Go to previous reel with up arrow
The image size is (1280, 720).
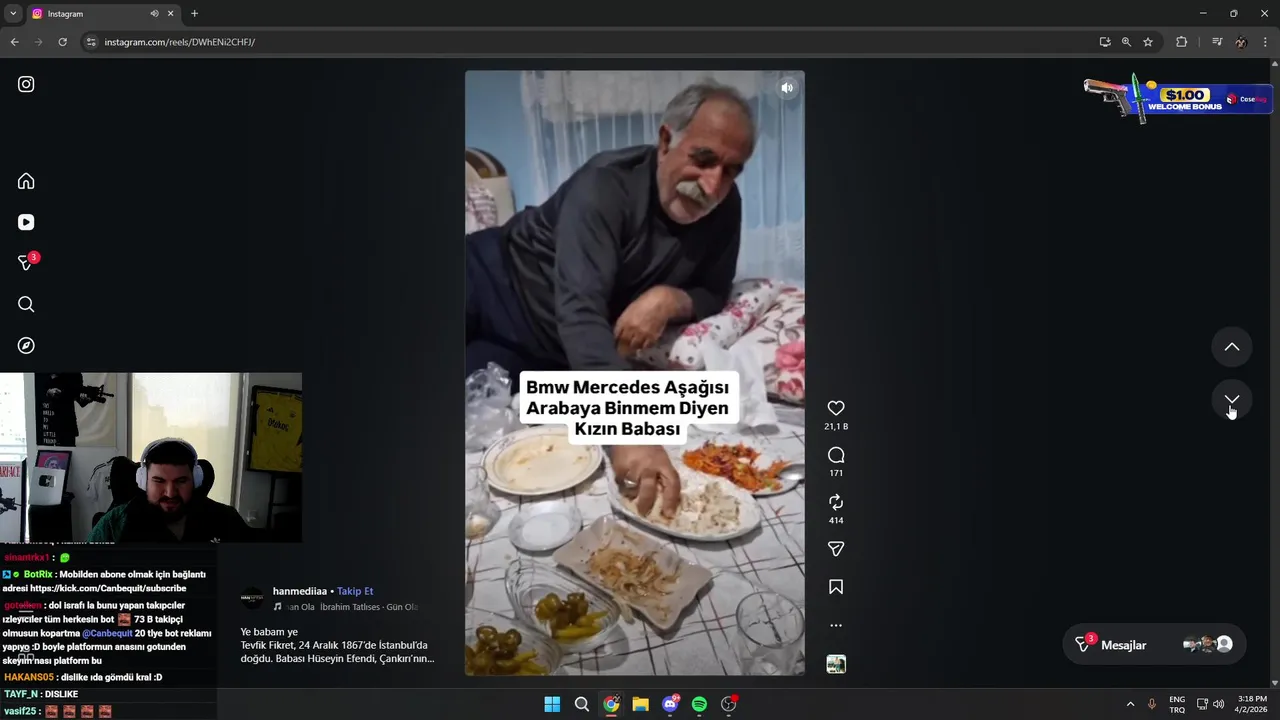point(1232,347)
